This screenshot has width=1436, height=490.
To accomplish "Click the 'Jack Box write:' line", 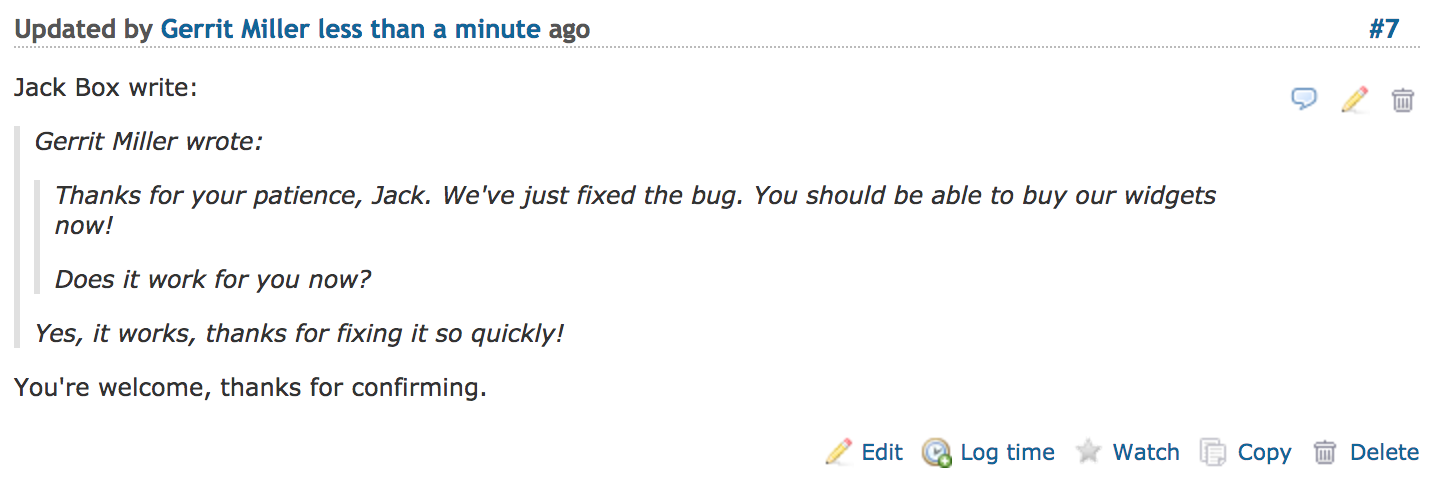I will pos(106,88).
